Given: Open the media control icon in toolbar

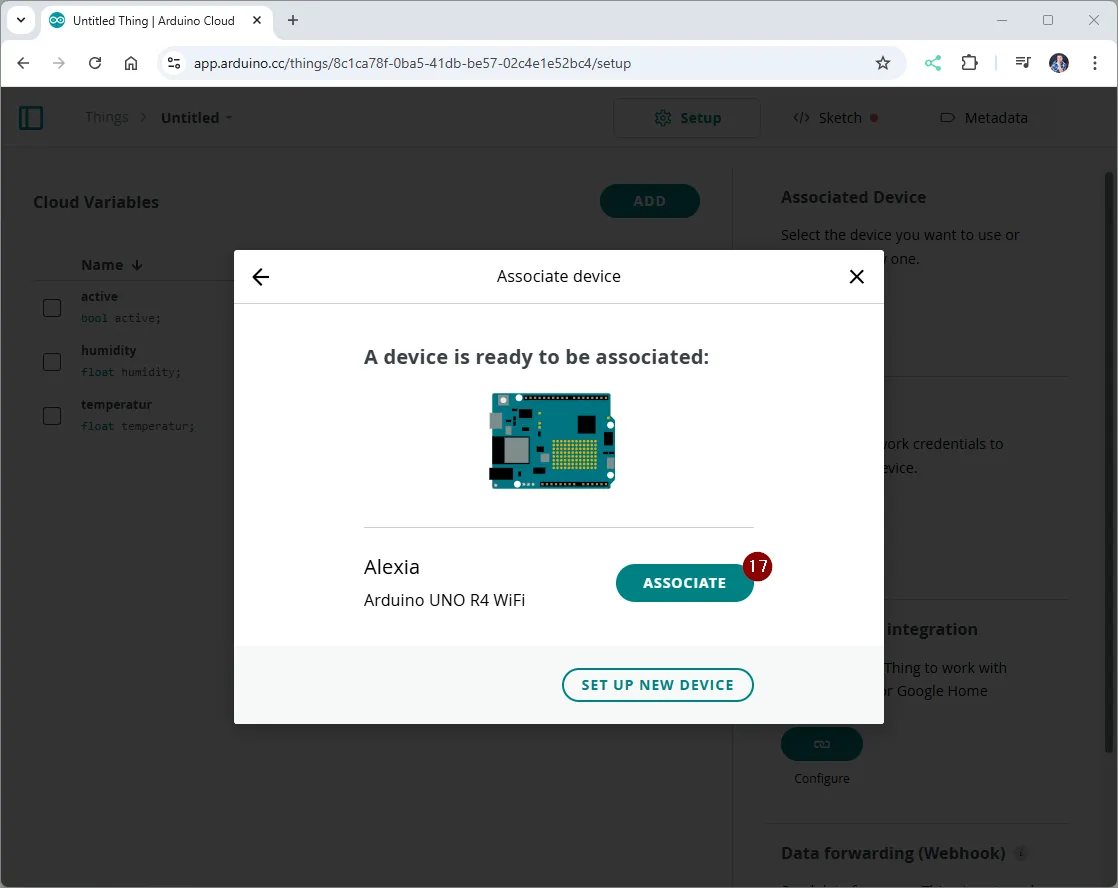Looking at the screenshot, I should coord(1022,63).
